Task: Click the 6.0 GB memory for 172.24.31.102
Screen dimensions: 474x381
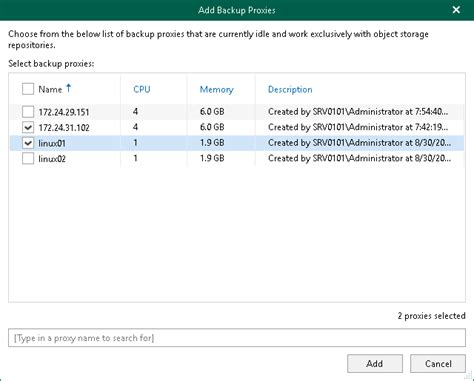Action: (x=212, y=127)
